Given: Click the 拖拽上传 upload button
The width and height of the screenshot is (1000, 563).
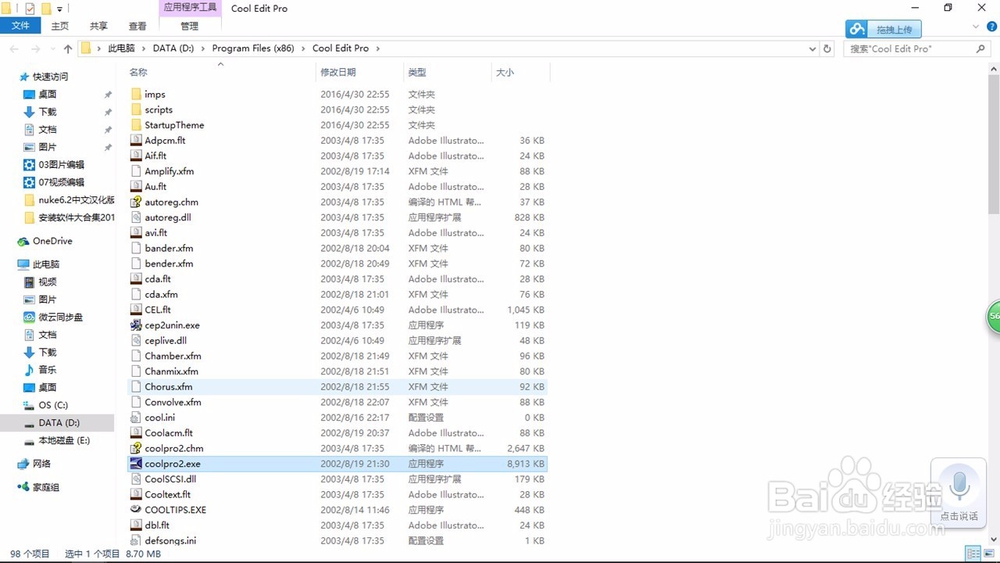Looking at the screenshot, I should 883,29.
